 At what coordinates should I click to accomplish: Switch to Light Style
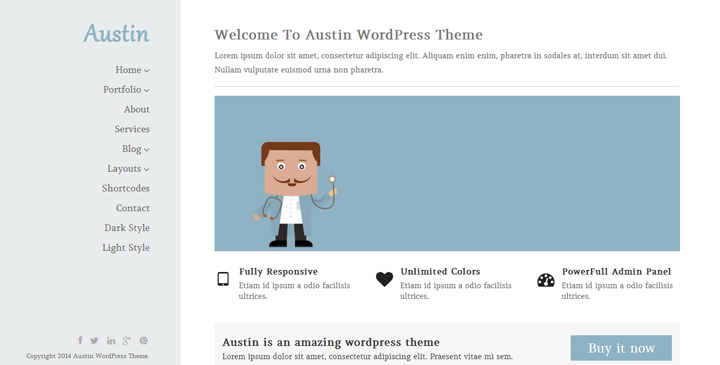(126, 247)
